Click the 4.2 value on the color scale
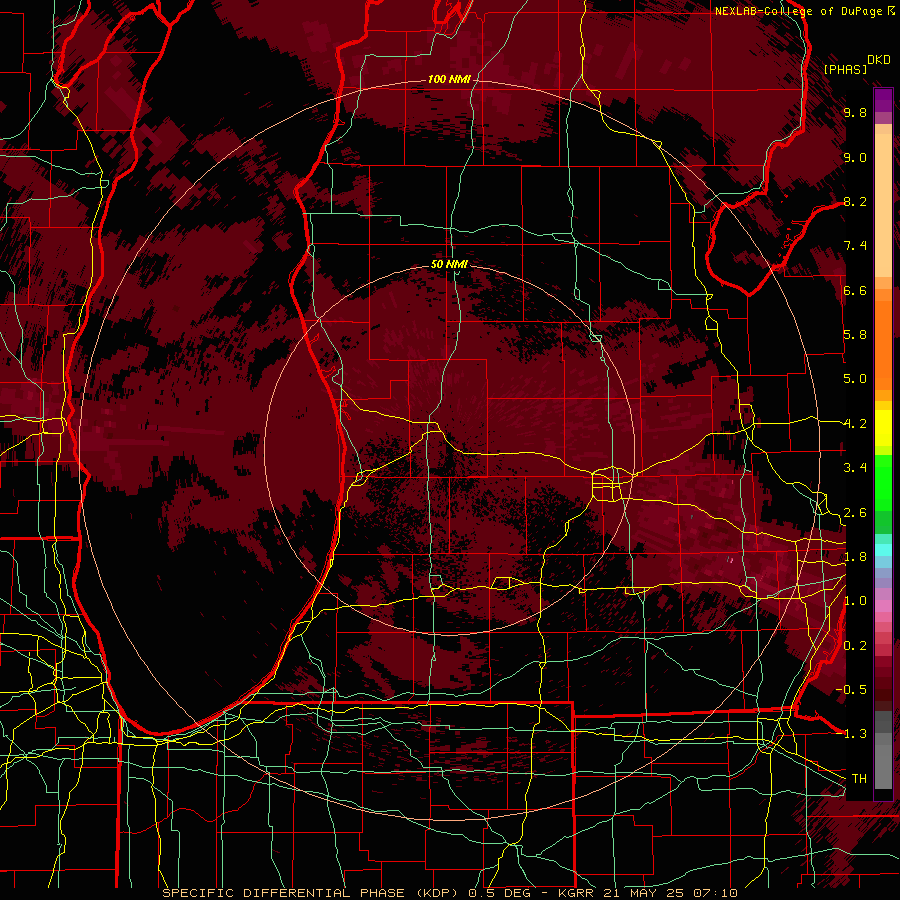This screenshot has width=900, height=900. click(855, 424)
